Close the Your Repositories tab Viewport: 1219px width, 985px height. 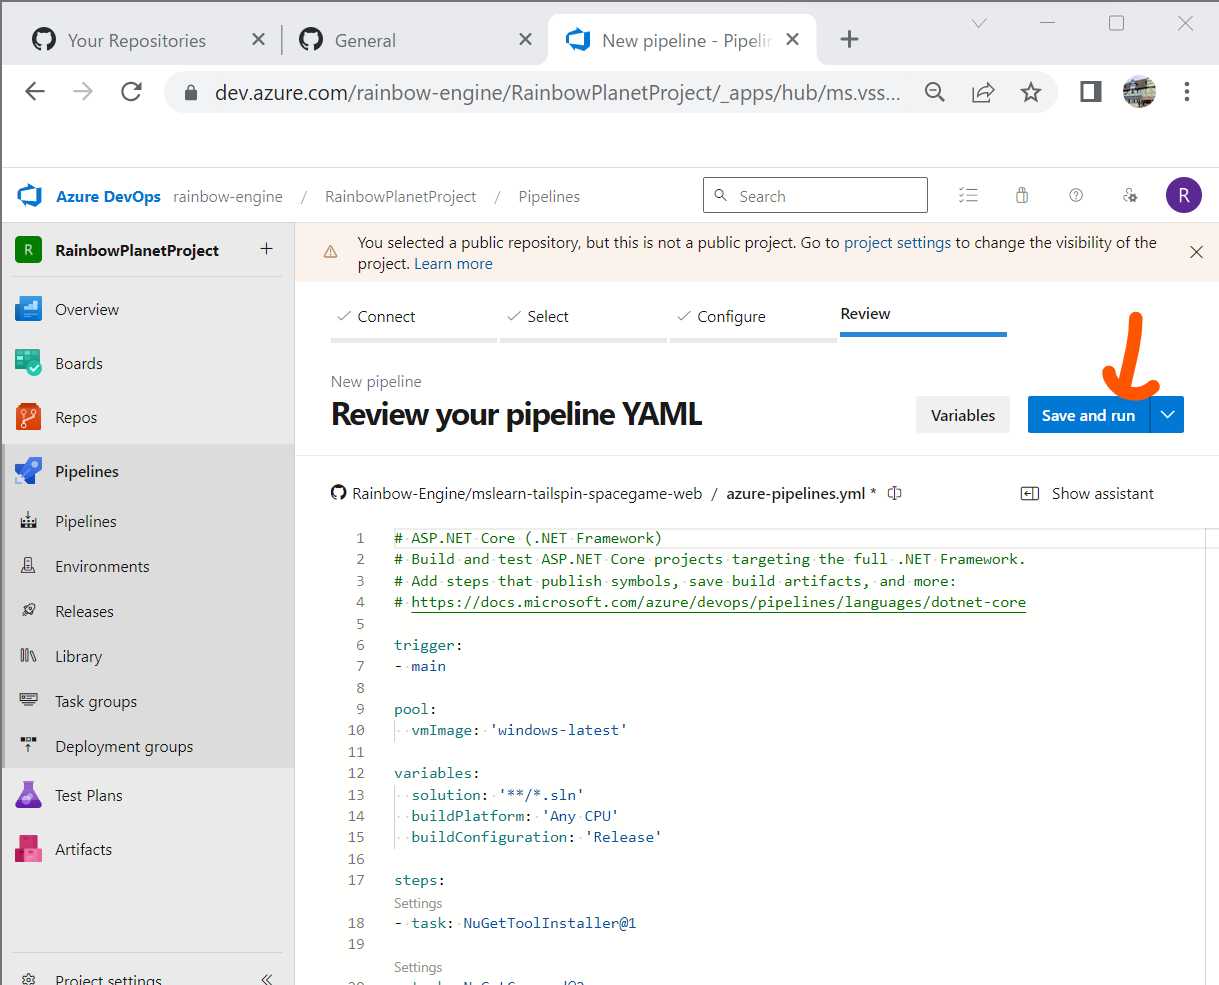point(258,40)
